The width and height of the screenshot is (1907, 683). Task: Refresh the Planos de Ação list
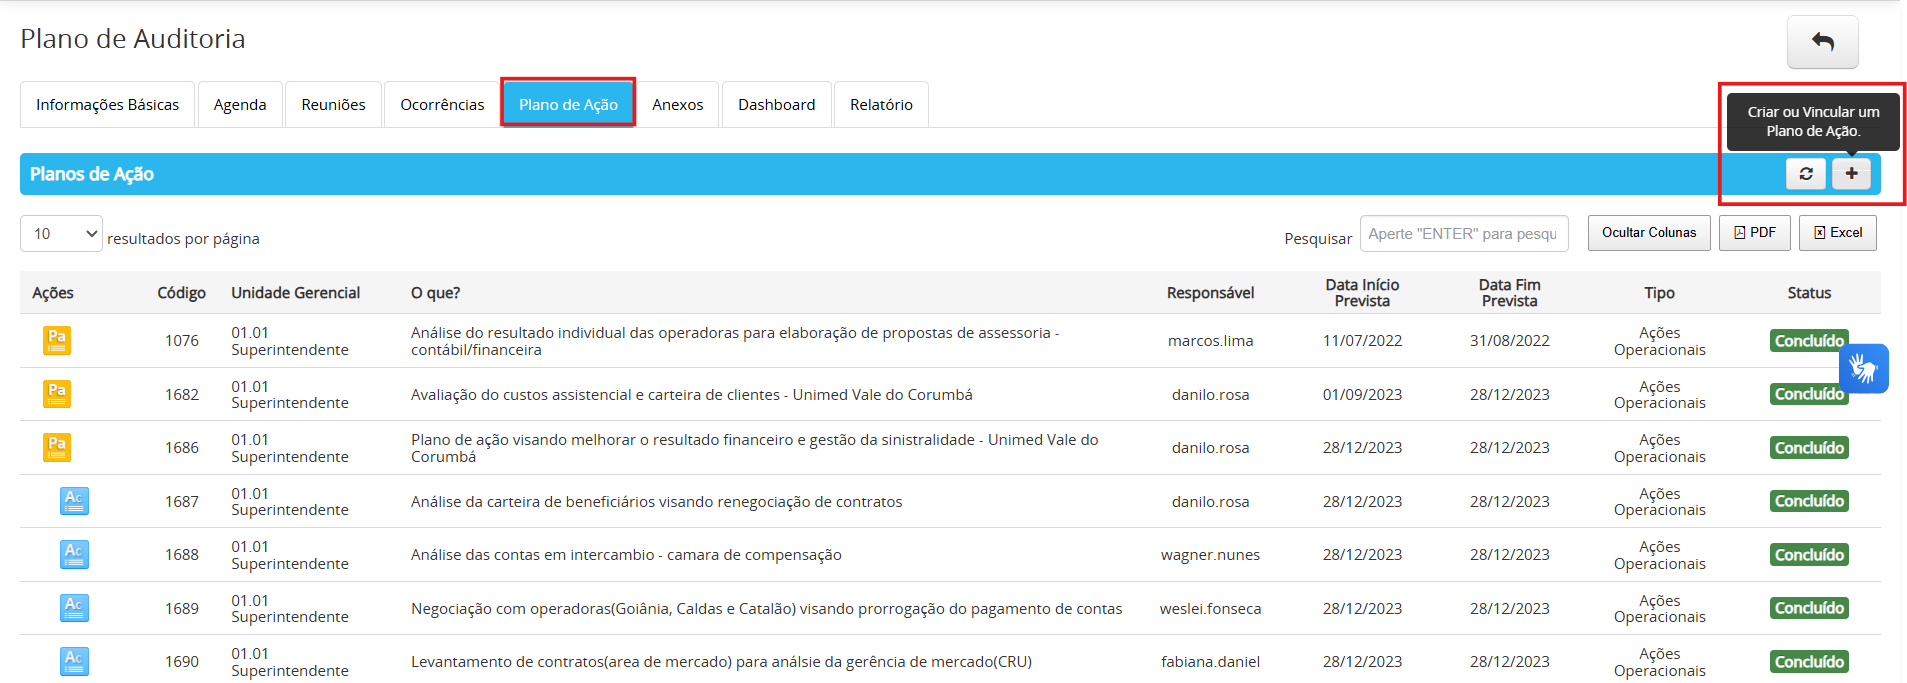(x=1806, y=173)
